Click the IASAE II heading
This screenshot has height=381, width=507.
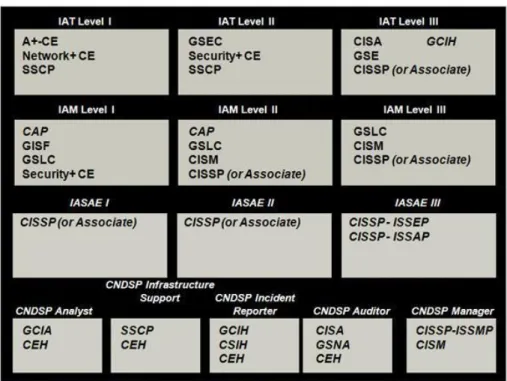[x=253, y=203]
